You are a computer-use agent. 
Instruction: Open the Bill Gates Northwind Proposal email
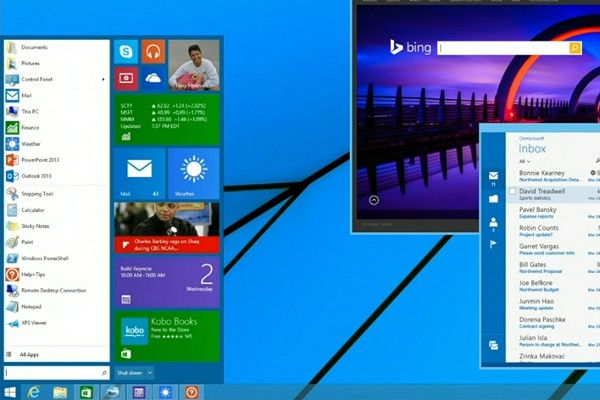[x=553, y=268]
